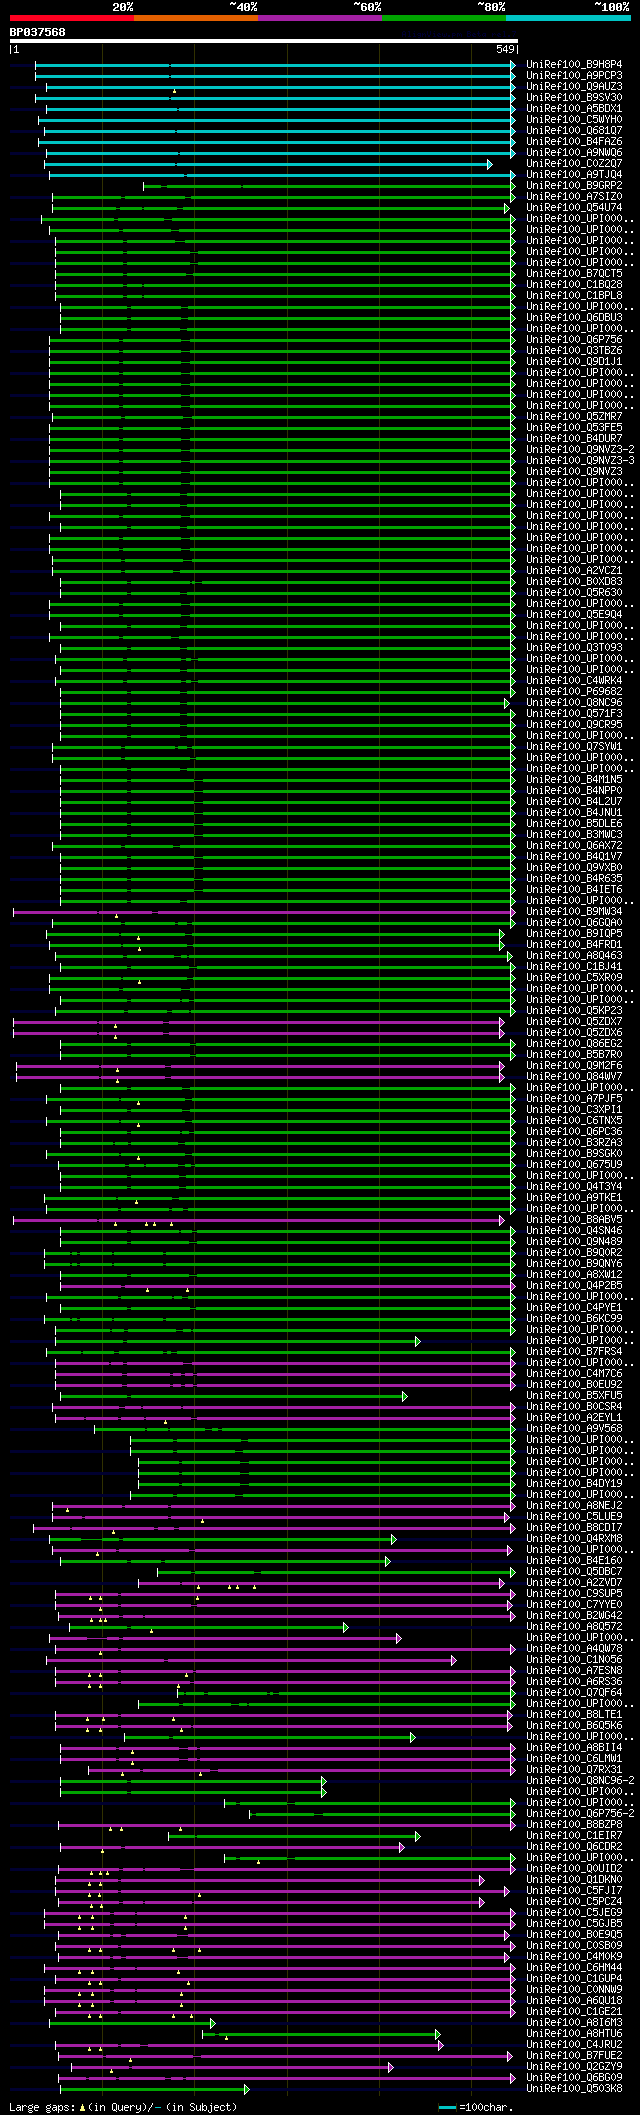640x2115 pixels.
Task: Select label UniRef100_Q6P756-2
Action: 580,1814
